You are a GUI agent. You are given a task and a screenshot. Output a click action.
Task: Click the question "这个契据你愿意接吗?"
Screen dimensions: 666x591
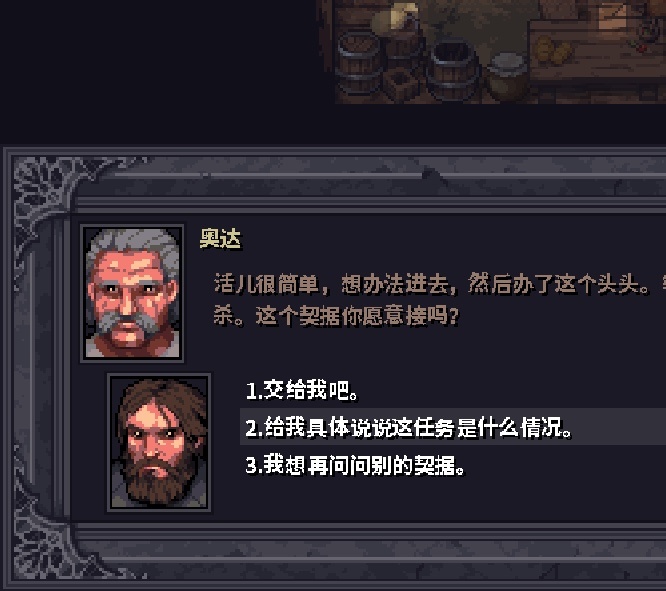(357, 316)
